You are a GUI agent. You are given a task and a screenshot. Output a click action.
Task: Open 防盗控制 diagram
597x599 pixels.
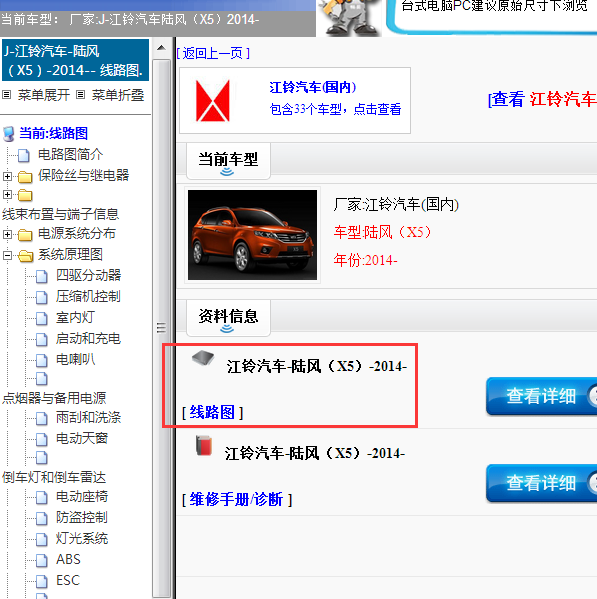coord(82,518)
